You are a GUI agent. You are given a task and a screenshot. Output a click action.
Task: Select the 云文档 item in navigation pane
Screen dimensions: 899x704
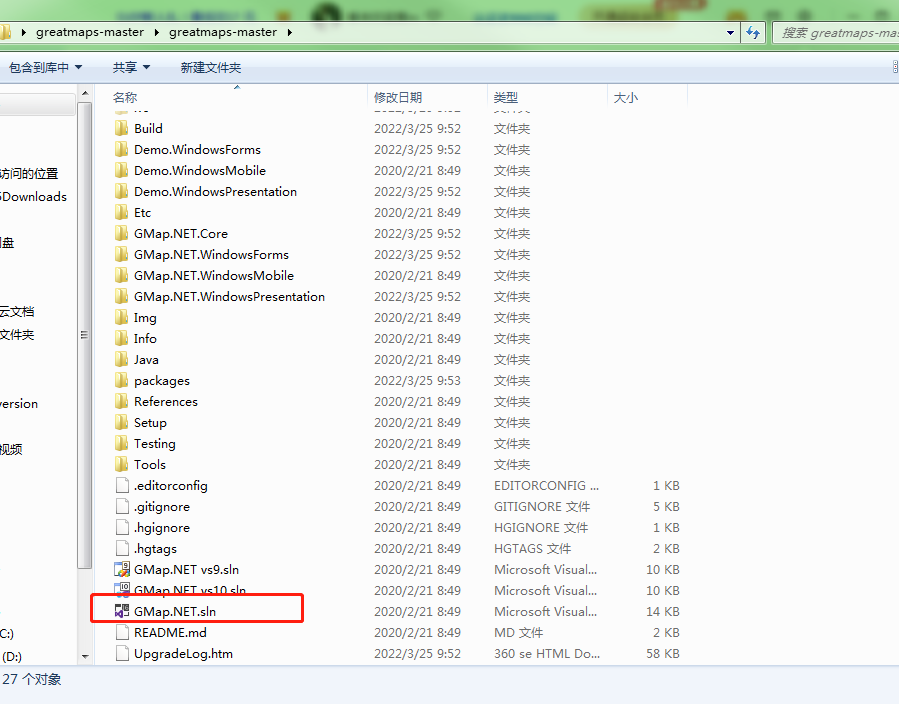click(17, 312)
